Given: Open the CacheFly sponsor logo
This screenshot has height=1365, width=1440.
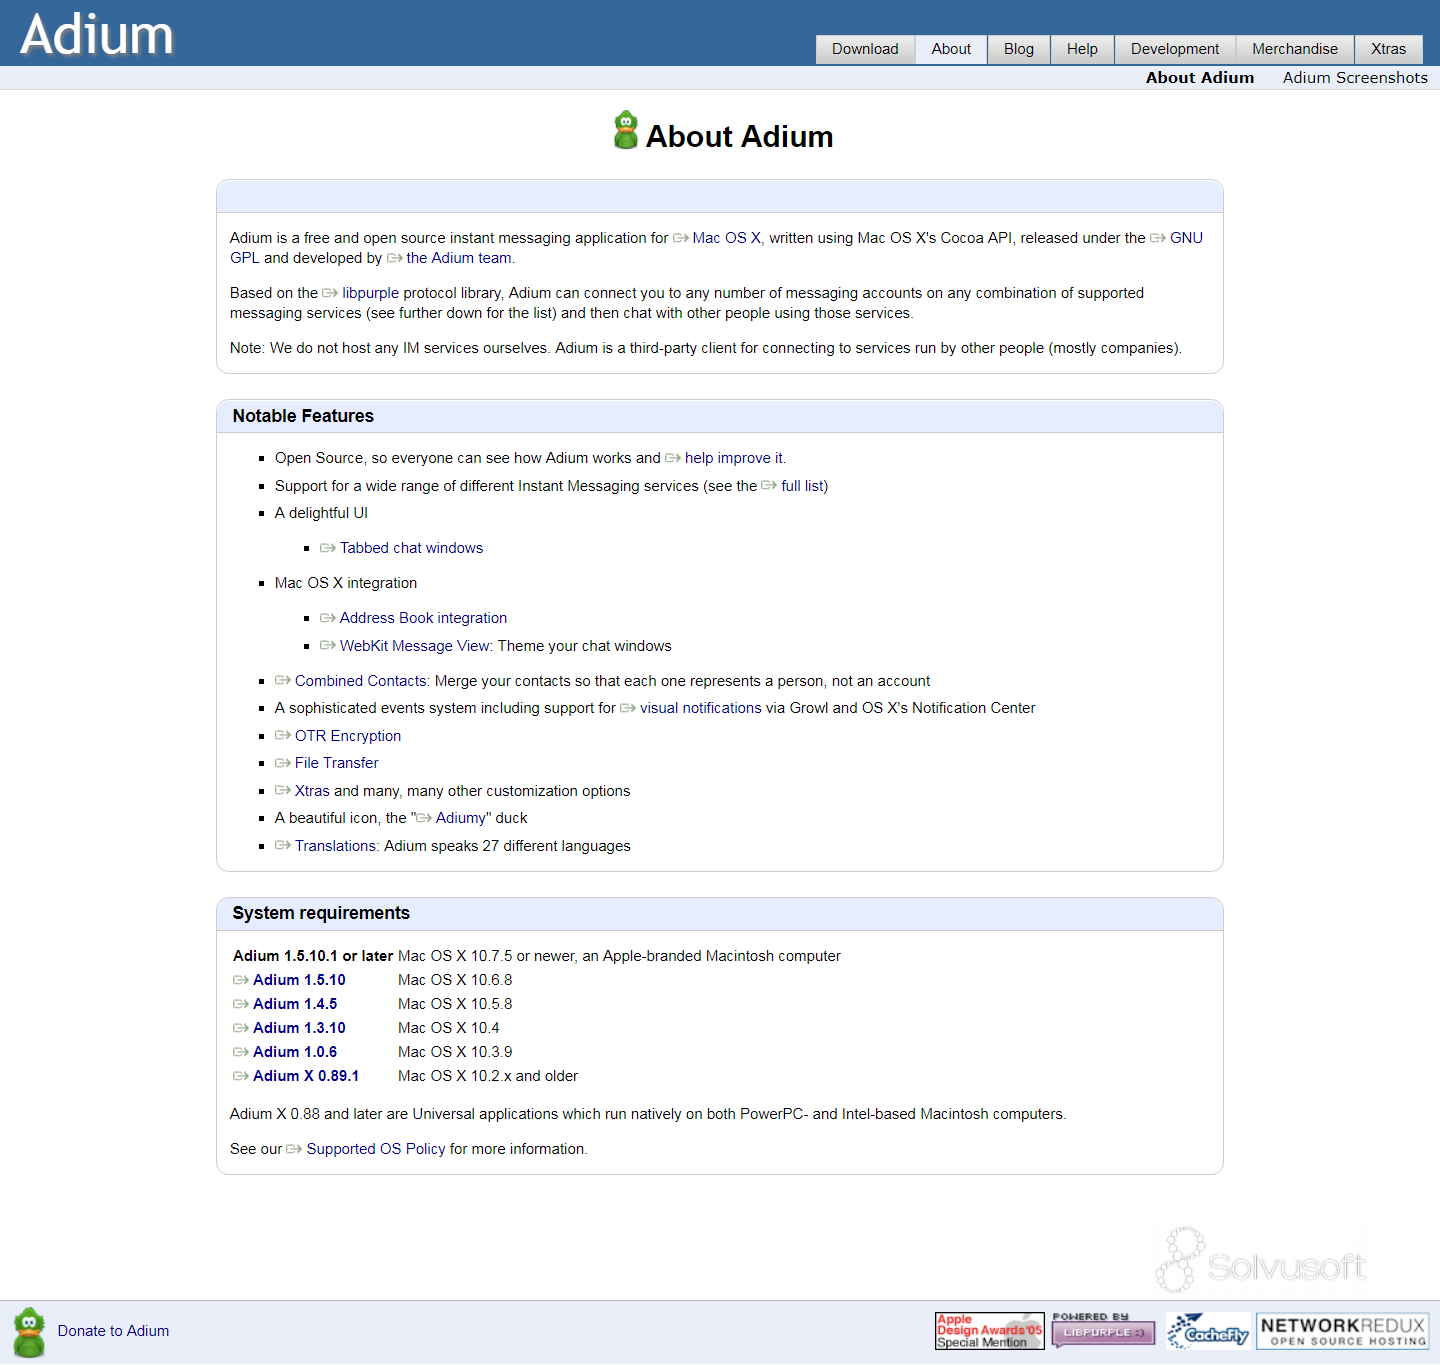Looking at the screenshot, I should (x=1208, y=1331).
